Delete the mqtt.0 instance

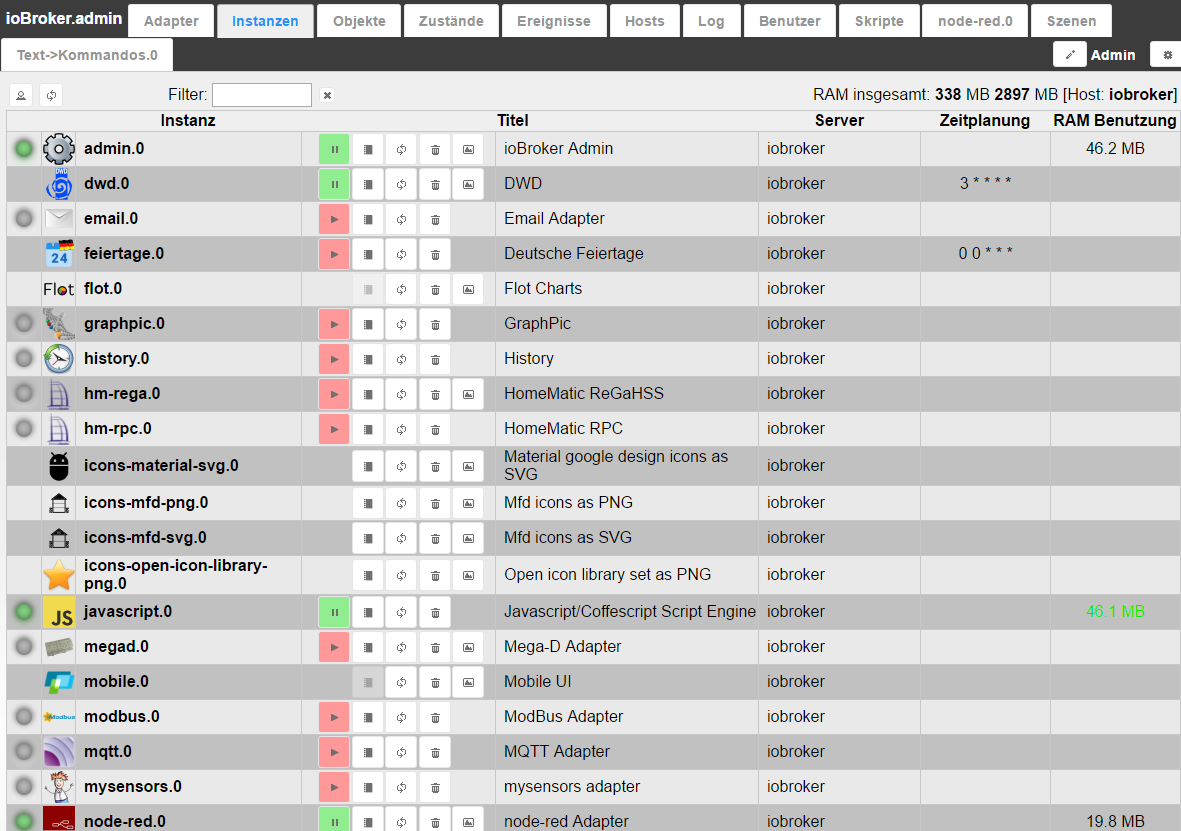(435, 752)
